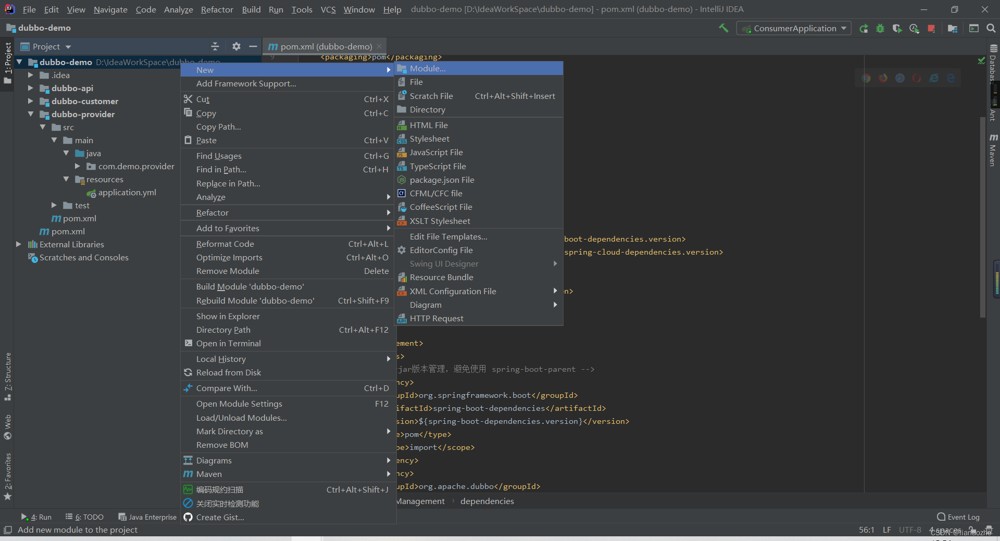Pick HTTP Request in New submenu

(x=478, y=318)
